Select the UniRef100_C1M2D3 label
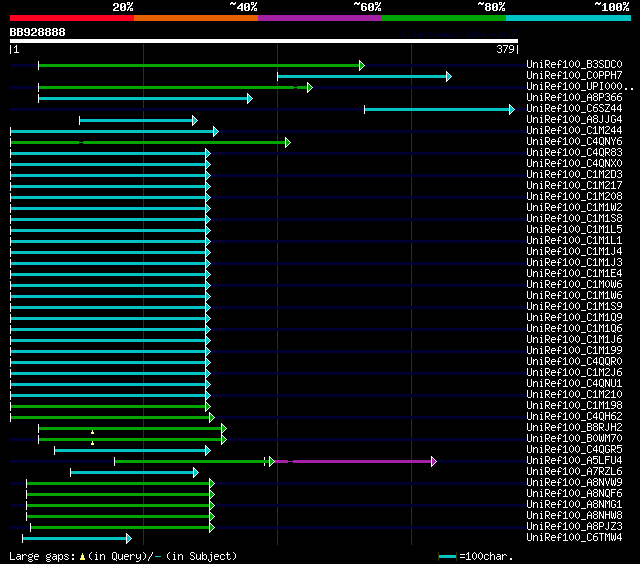Screen dimensions: 640x564 click(574, 175)
